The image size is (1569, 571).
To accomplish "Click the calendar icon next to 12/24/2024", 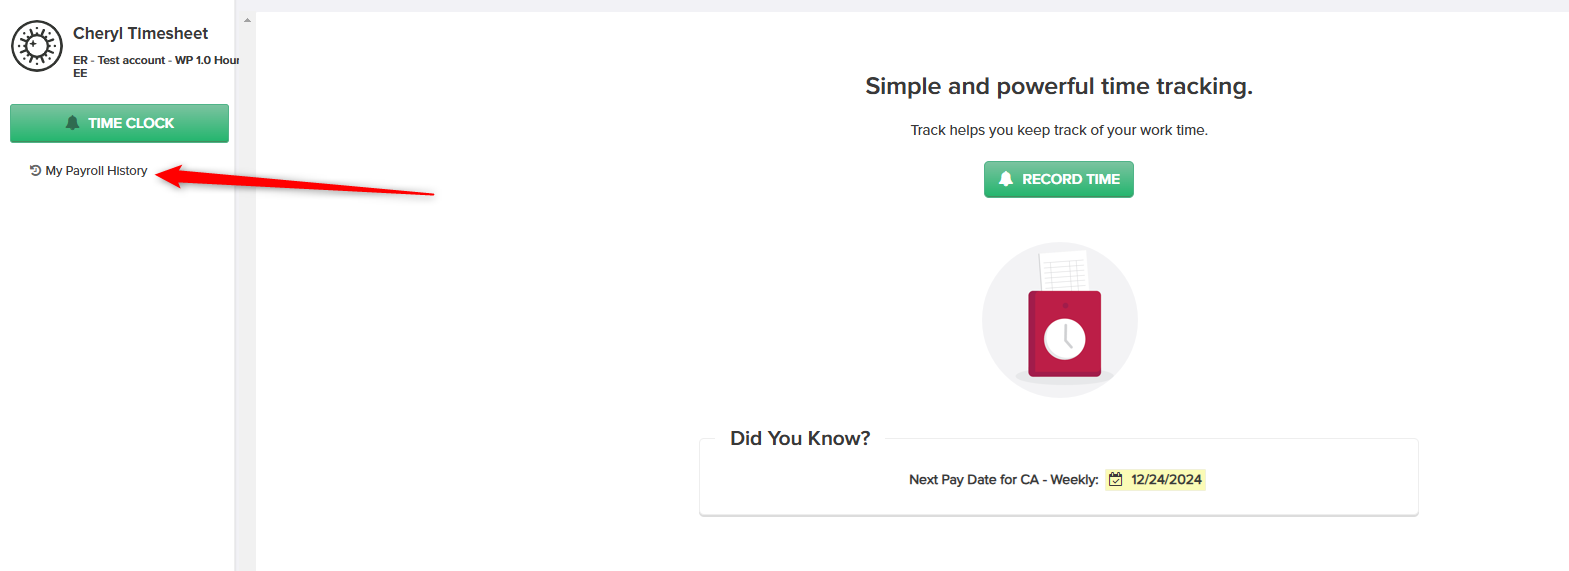I will point(1116,480).
